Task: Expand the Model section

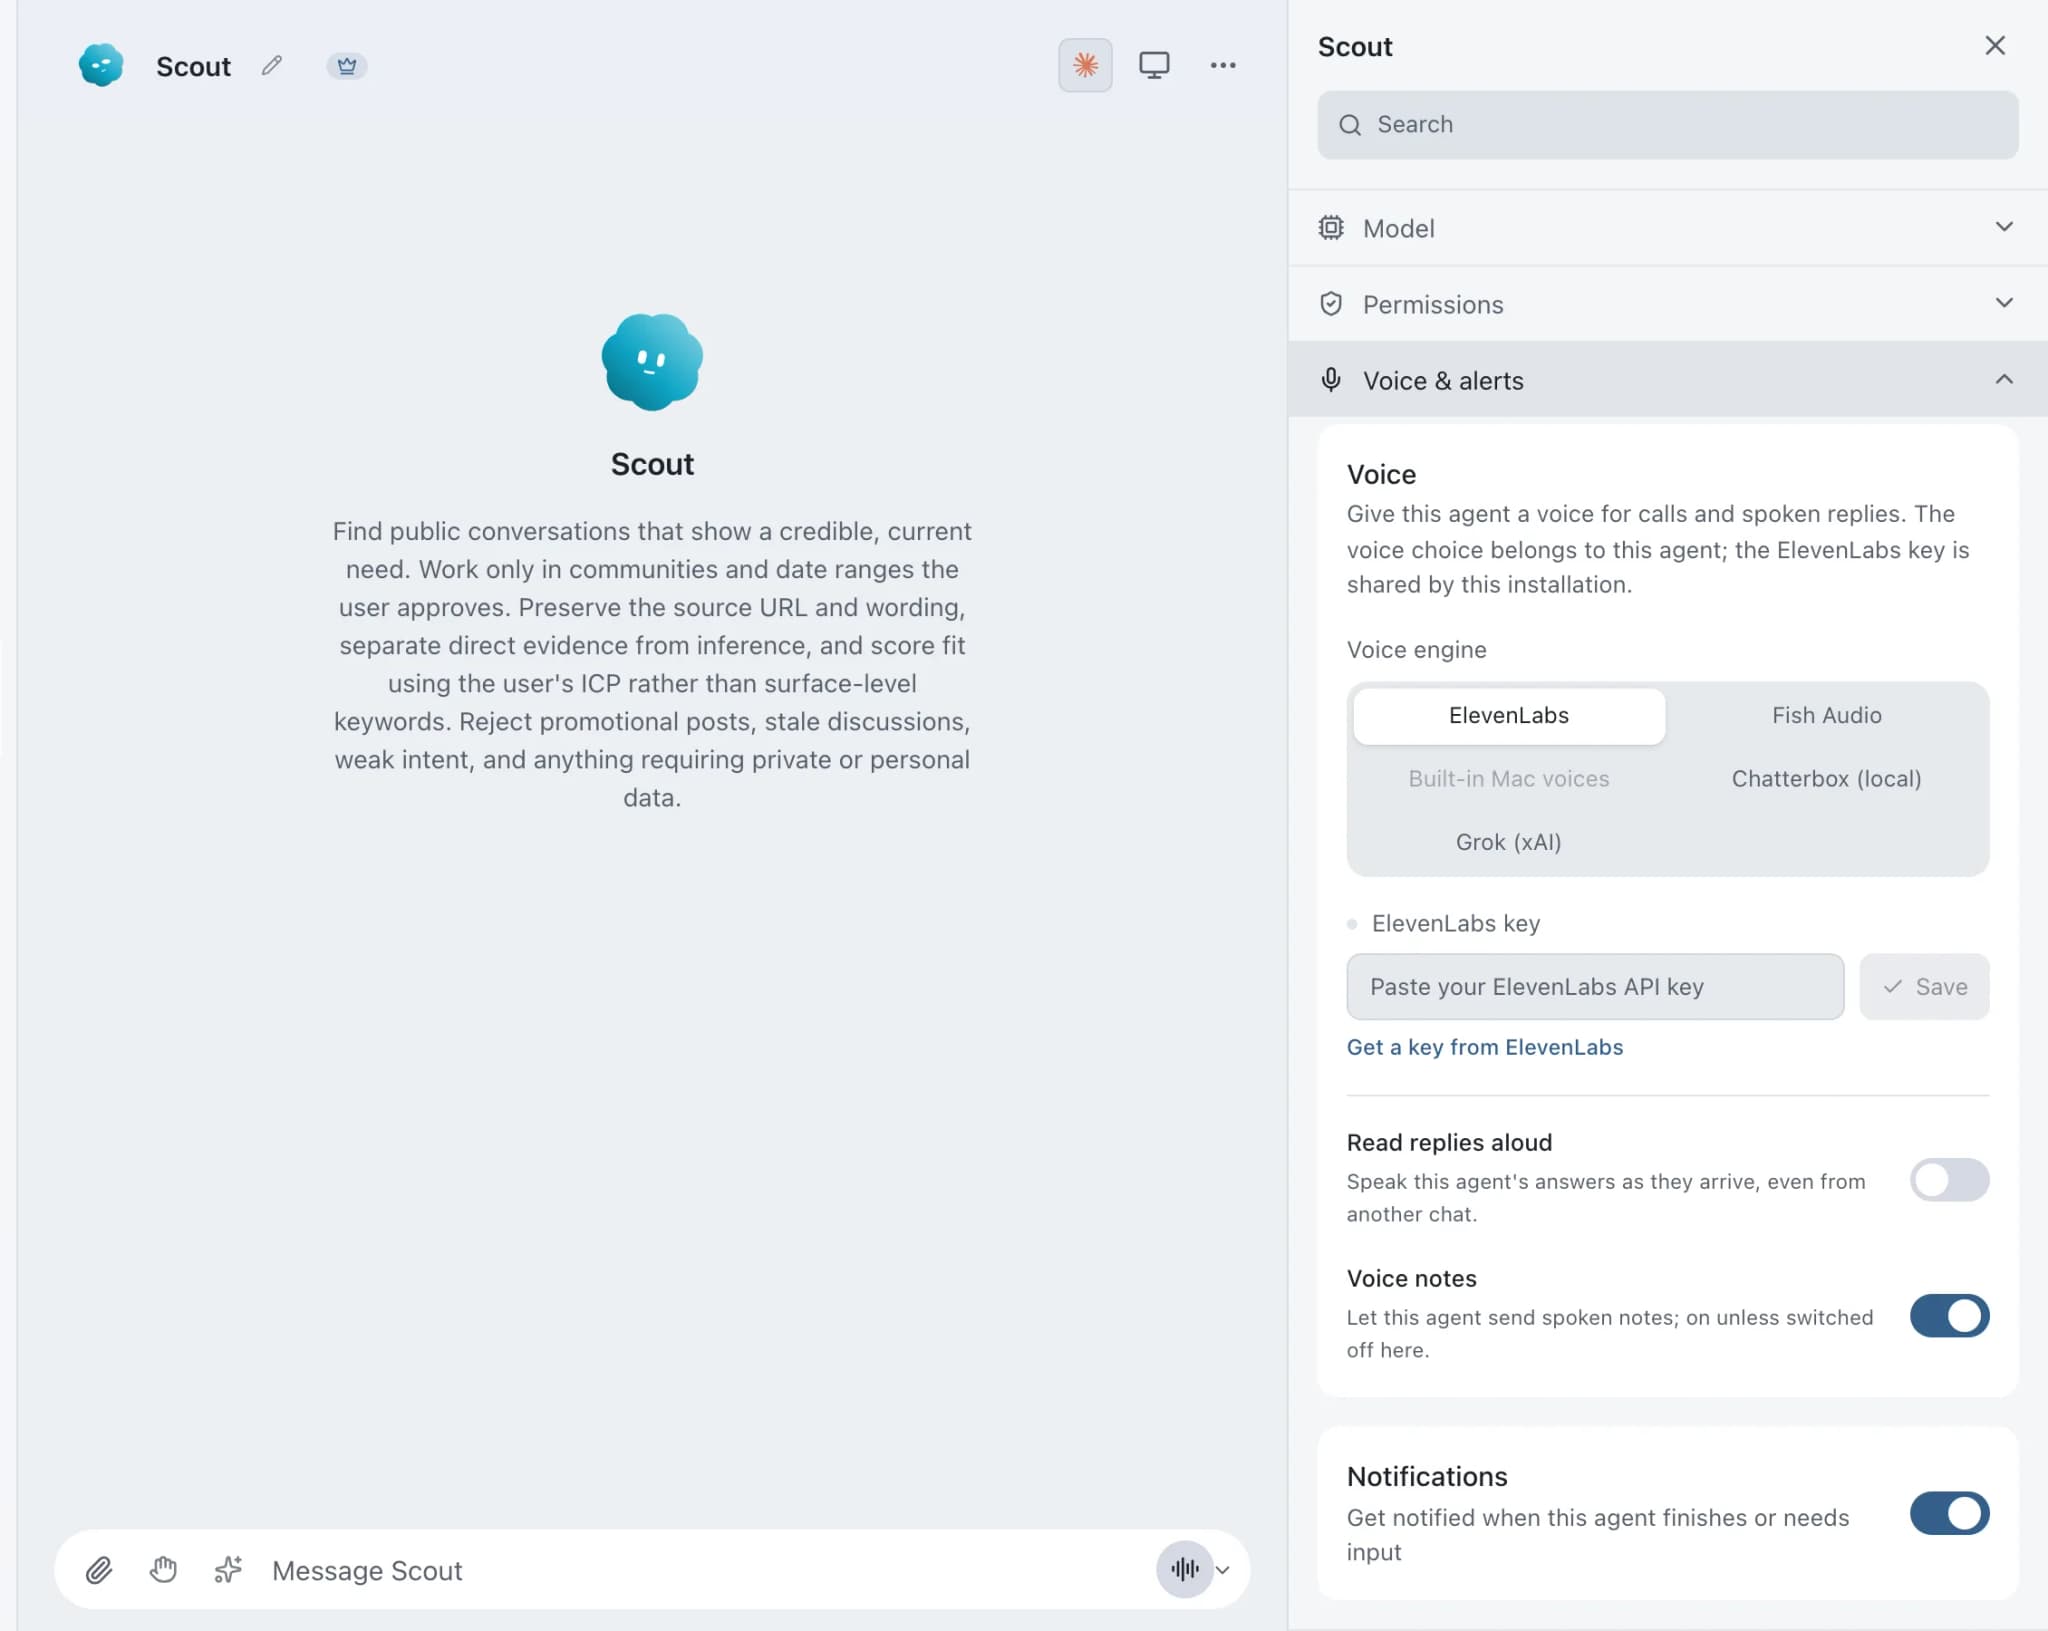Action: 1668,228
